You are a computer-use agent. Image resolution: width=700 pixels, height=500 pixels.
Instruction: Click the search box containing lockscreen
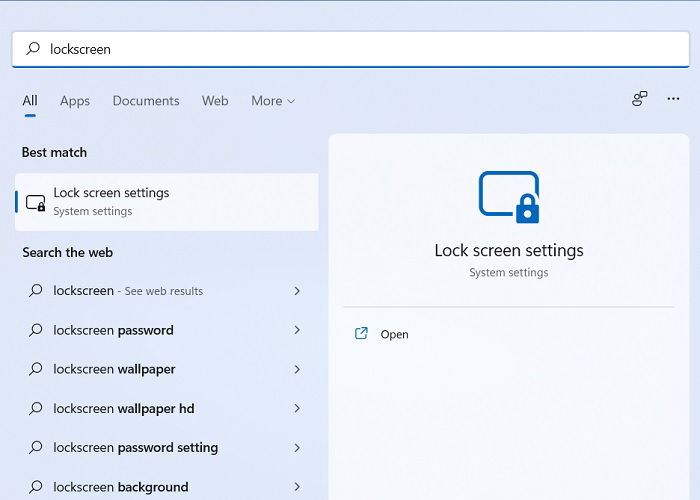pos(350,49)
